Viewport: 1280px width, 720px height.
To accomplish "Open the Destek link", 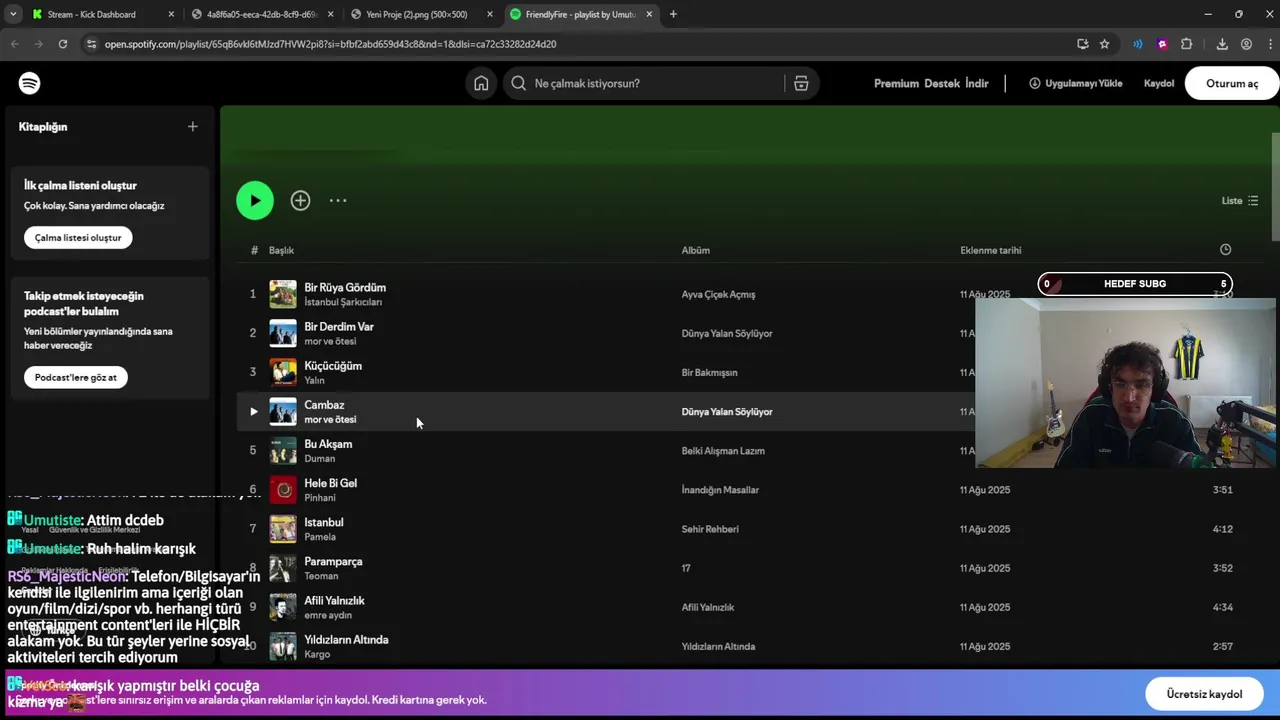I will (x=942, y=83).
